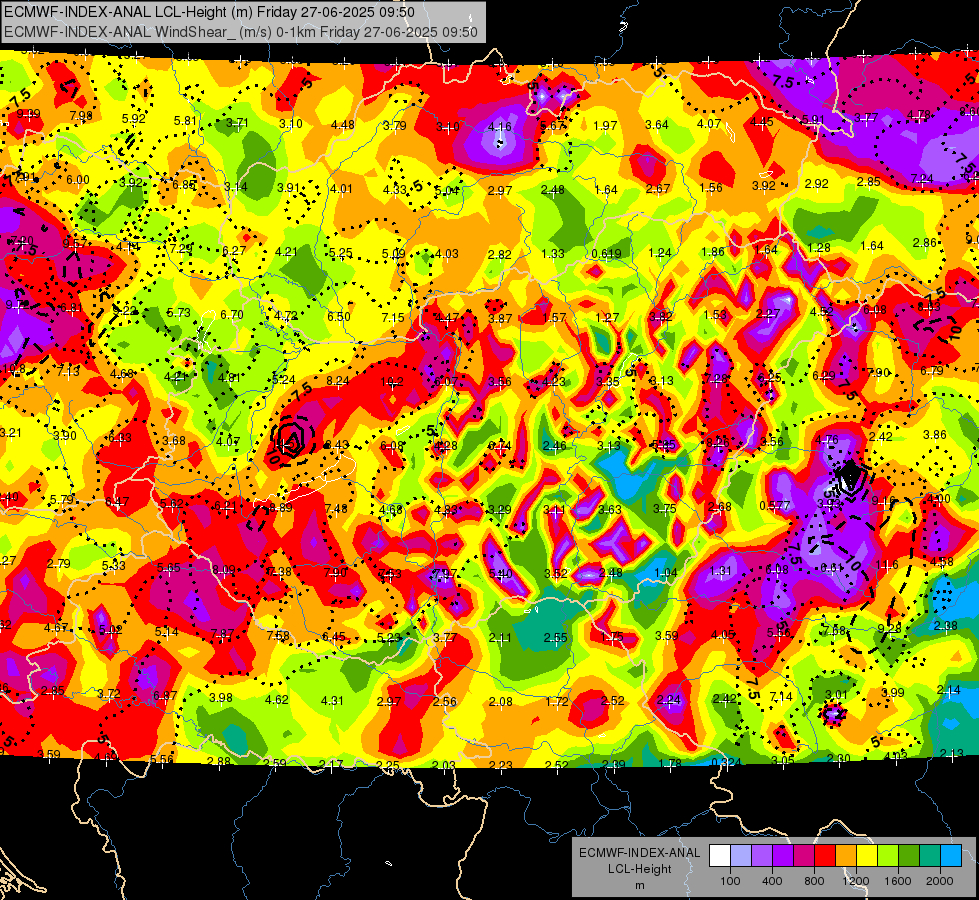Image resolution: width=979 pixels, height=900 pixels.
Task: Click the wind shear value "6.79"
Action: pos(932,371)
